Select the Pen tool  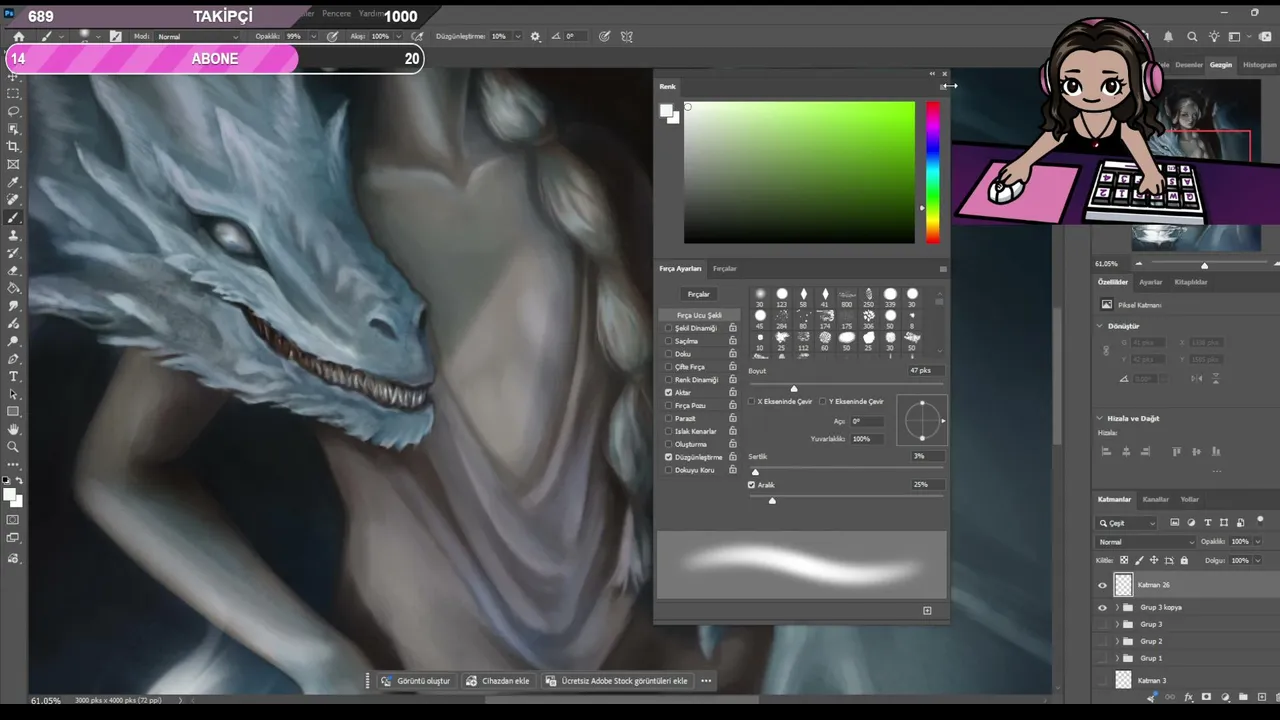[13, 359]
